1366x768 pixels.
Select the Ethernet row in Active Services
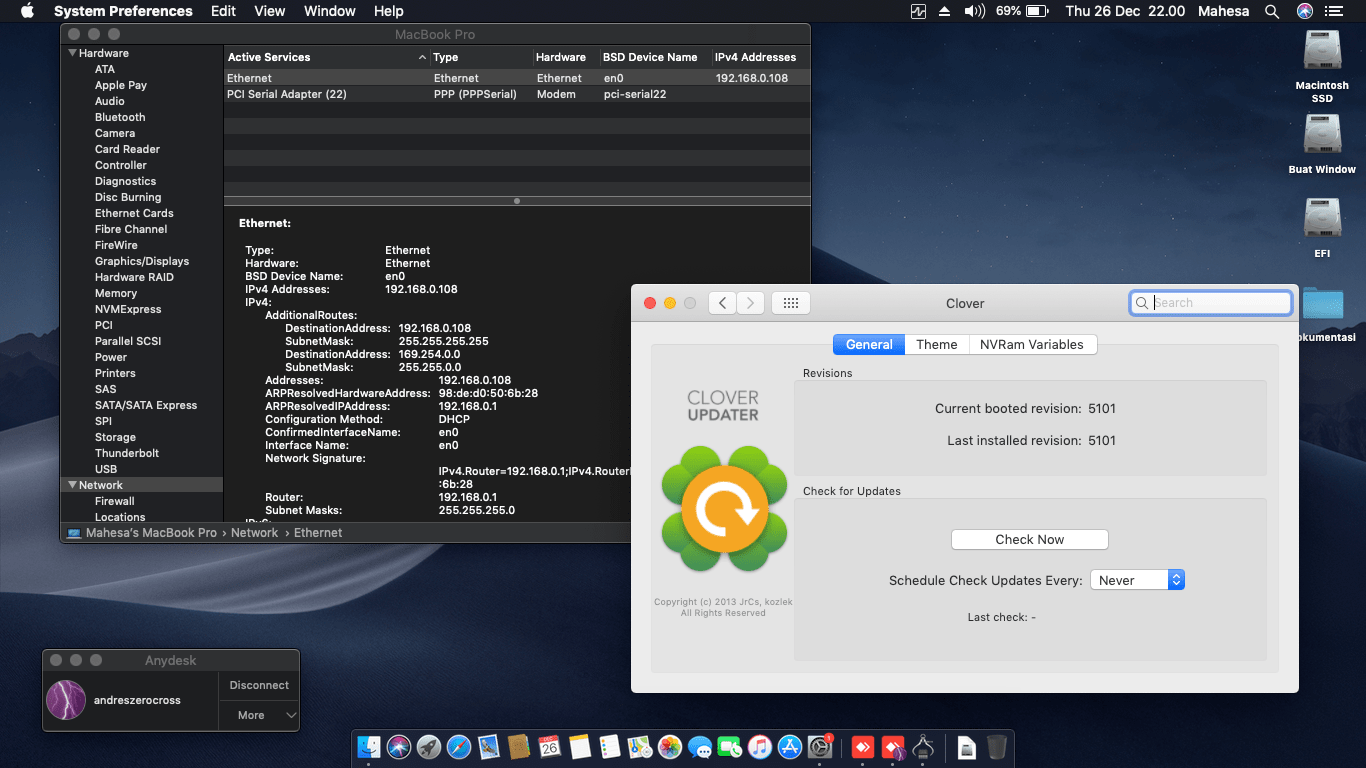516,78
